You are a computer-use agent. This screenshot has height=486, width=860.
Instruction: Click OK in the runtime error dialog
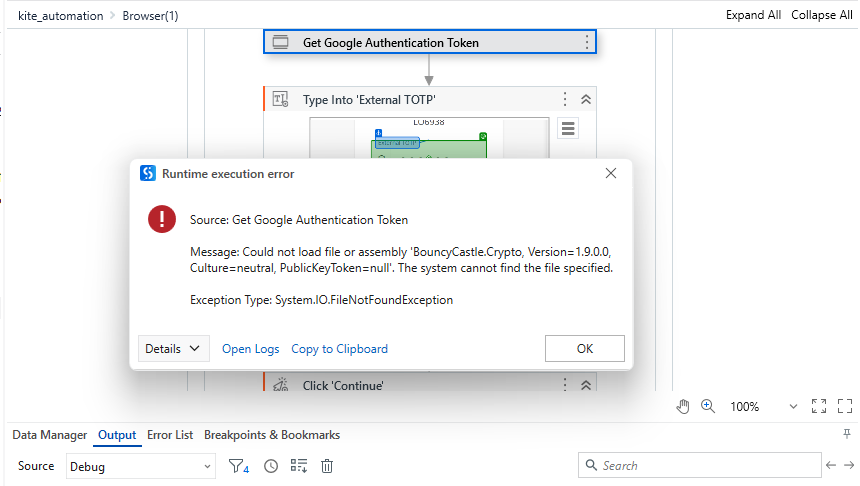point(584,348)
